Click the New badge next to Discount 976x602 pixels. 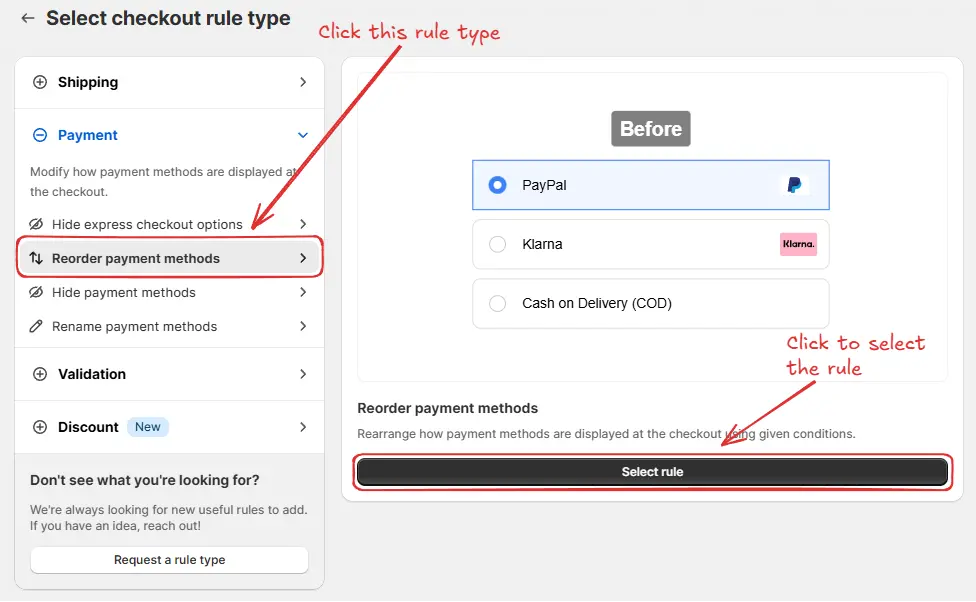point(147,426)
